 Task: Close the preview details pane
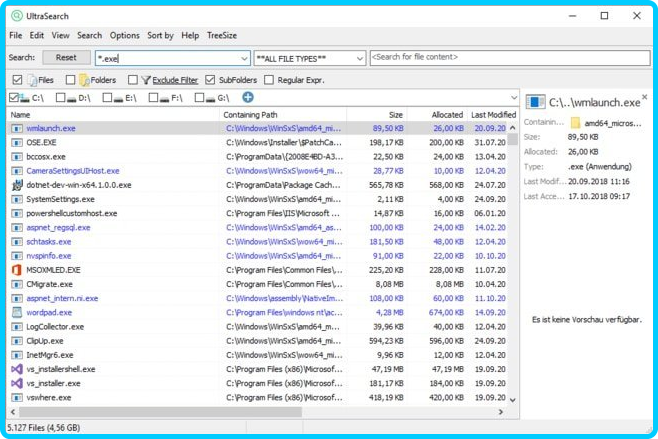click(x=645, y=97)
